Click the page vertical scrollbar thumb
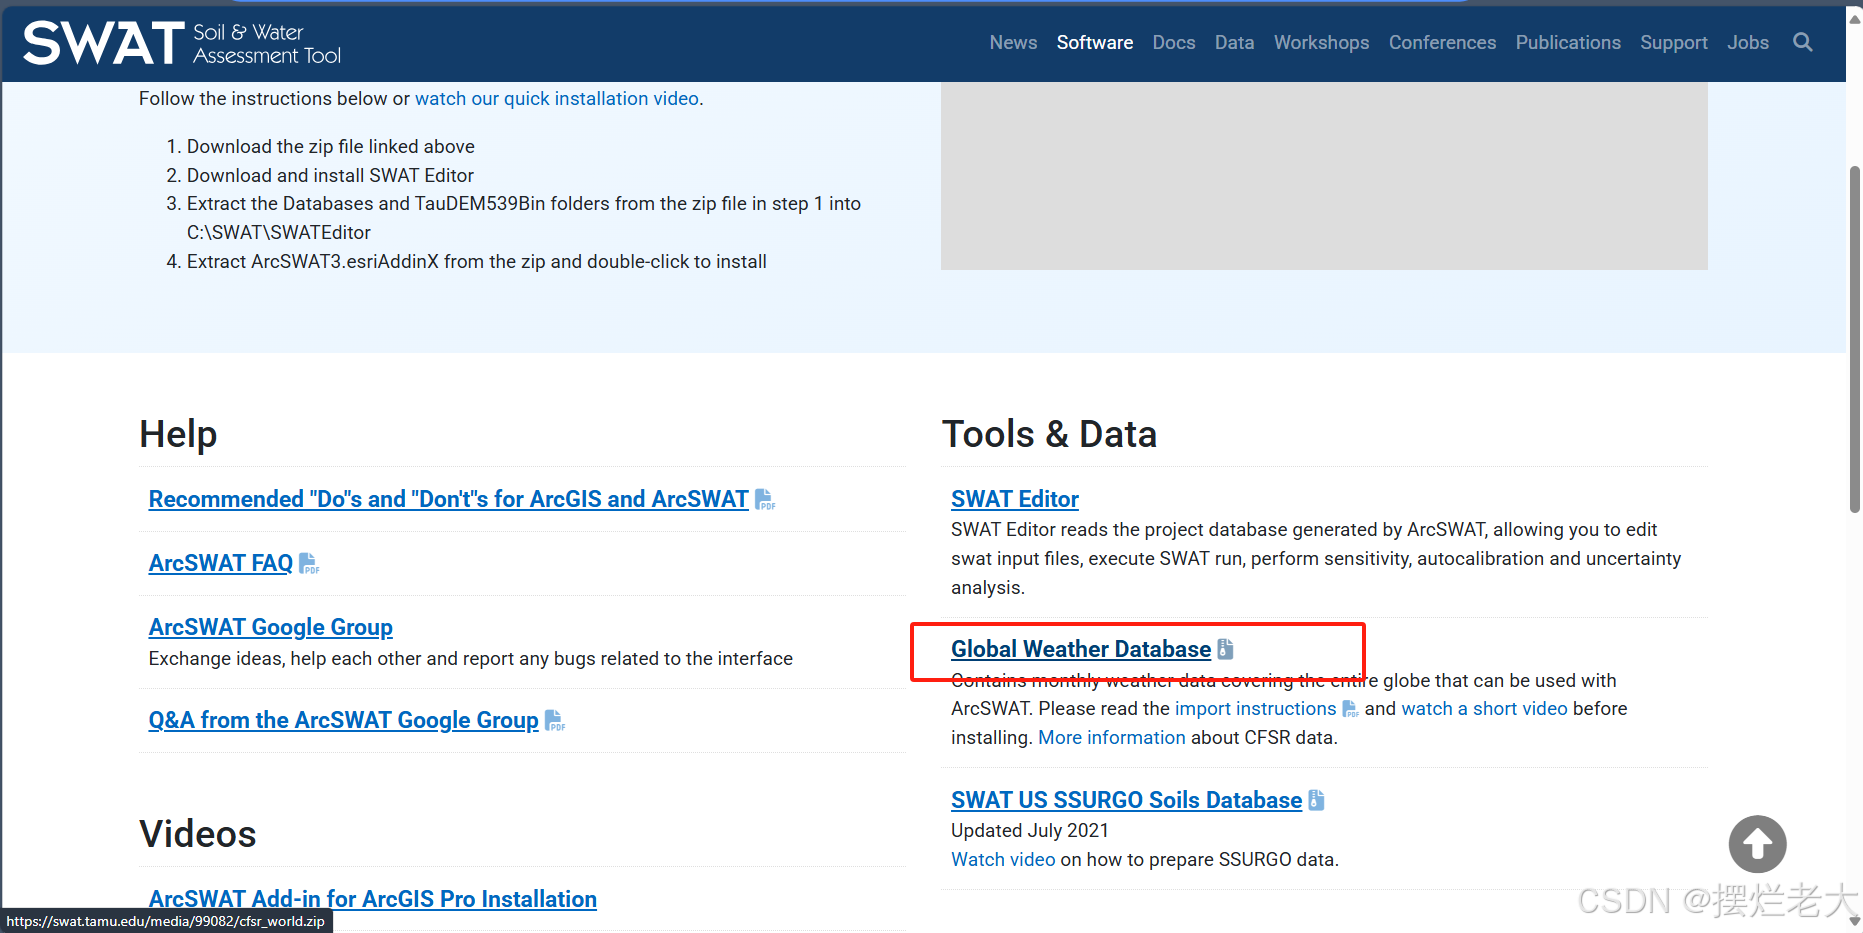 (x=1854, y=339)
